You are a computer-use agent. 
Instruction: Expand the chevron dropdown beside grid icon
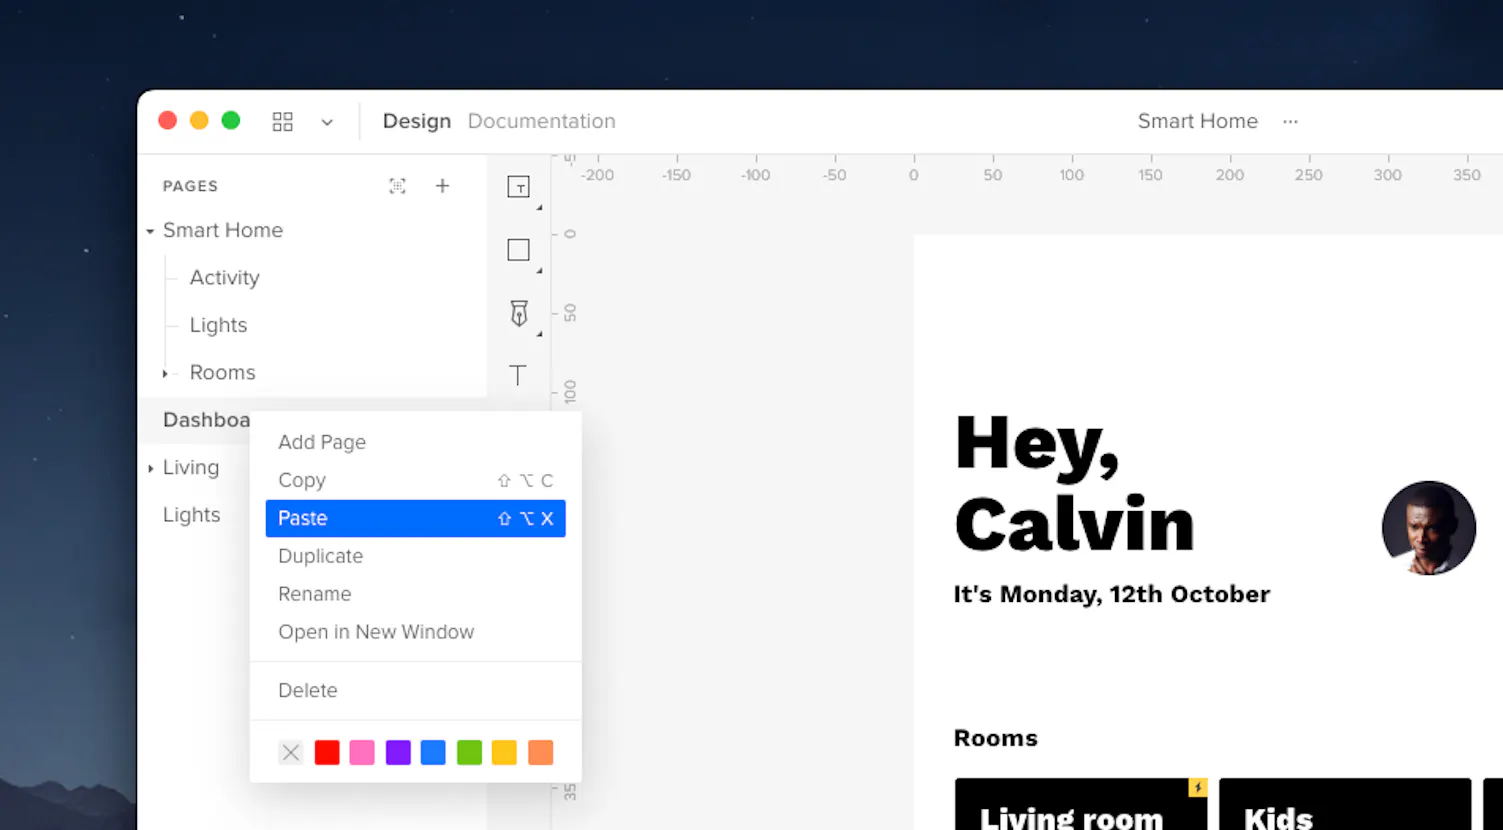pos(327,122)
